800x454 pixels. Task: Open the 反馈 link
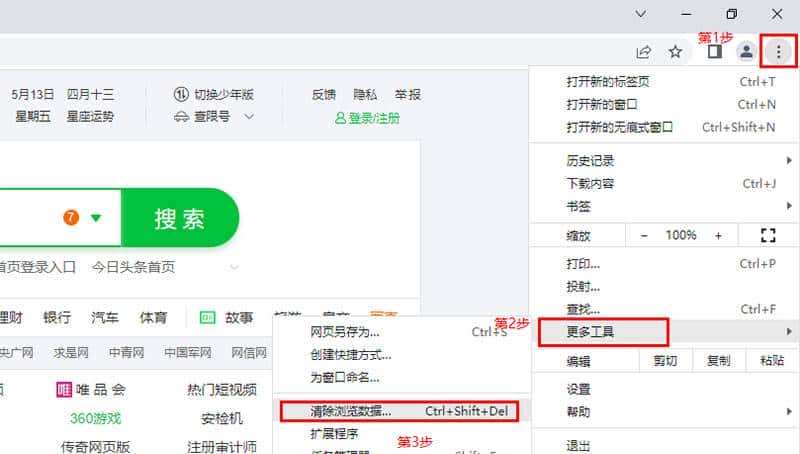(x=324, y=94)
